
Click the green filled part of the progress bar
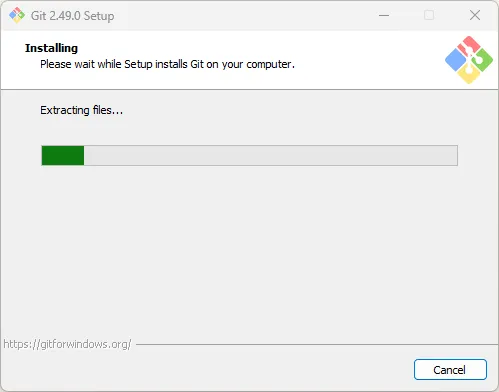point(63,155)
